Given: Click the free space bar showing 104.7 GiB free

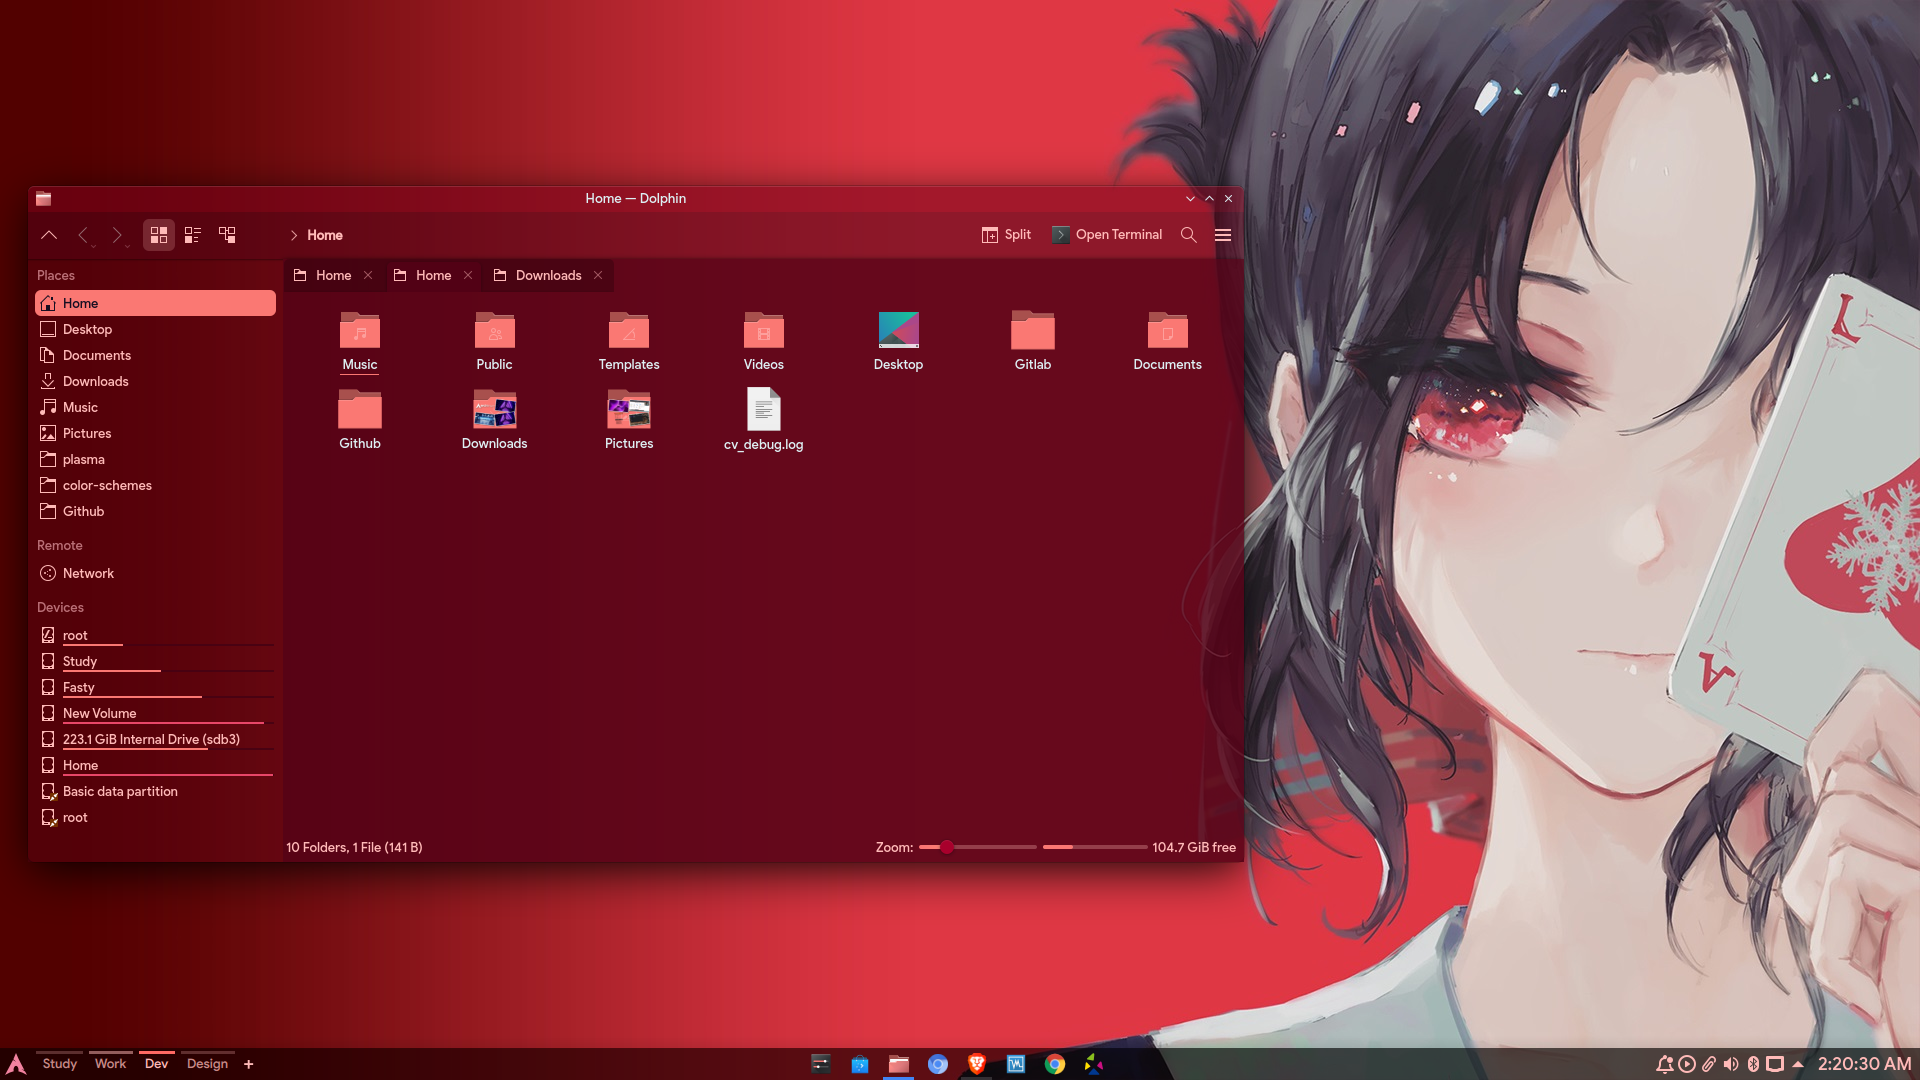Looking at the screenshot, I should pyautogui.click(x=1095, y=847).
